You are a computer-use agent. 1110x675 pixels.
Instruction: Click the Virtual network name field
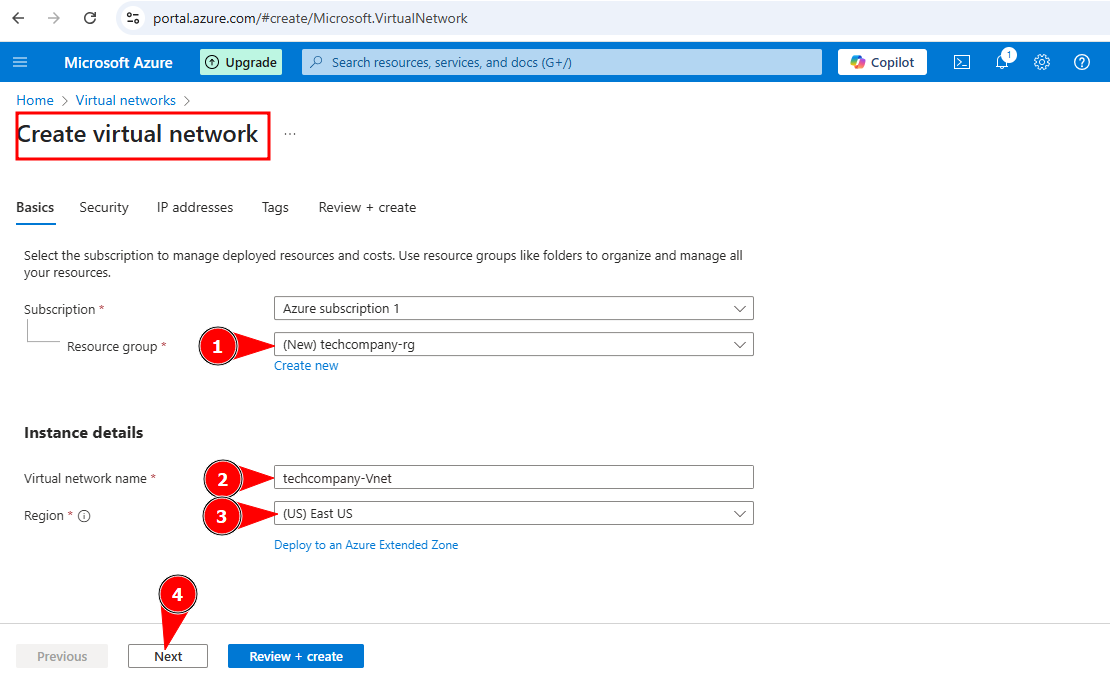(x=514, y=478)
